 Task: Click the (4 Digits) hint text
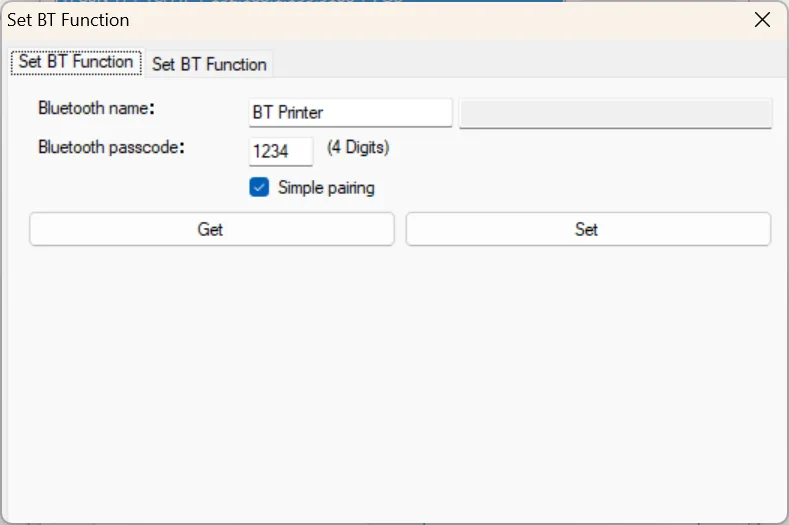[358, 148]
